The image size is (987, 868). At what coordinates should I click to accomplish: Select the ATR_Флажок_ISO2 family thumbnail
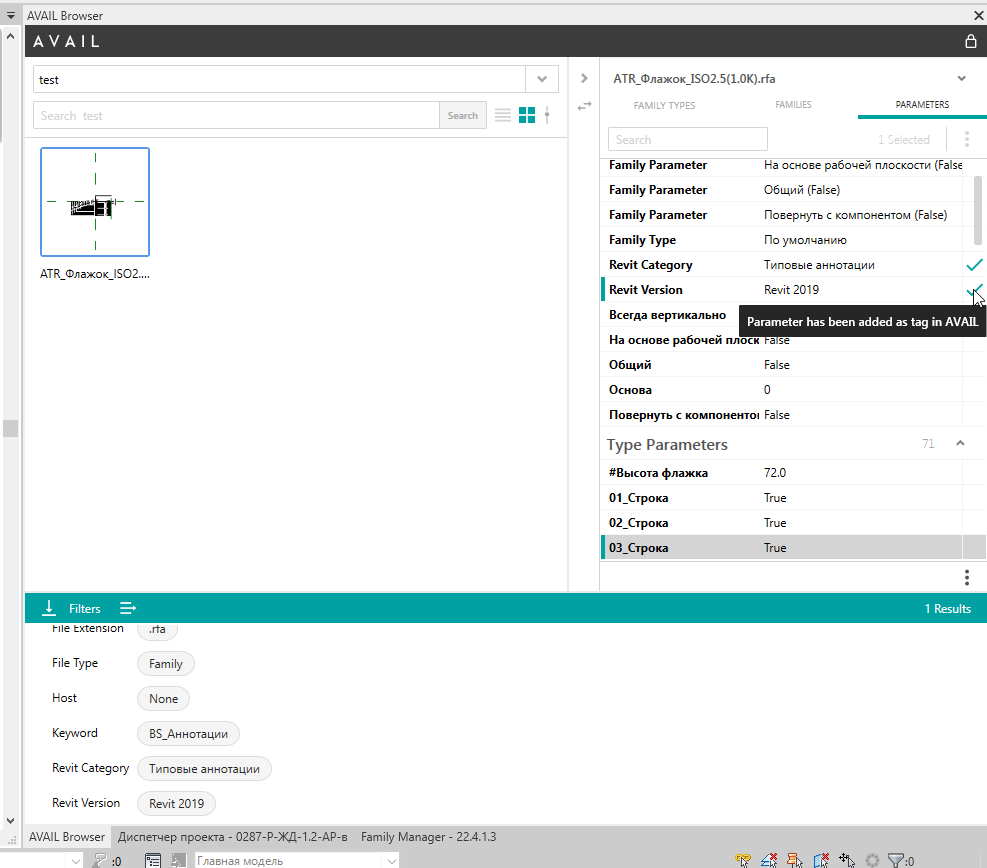(95, 202)
